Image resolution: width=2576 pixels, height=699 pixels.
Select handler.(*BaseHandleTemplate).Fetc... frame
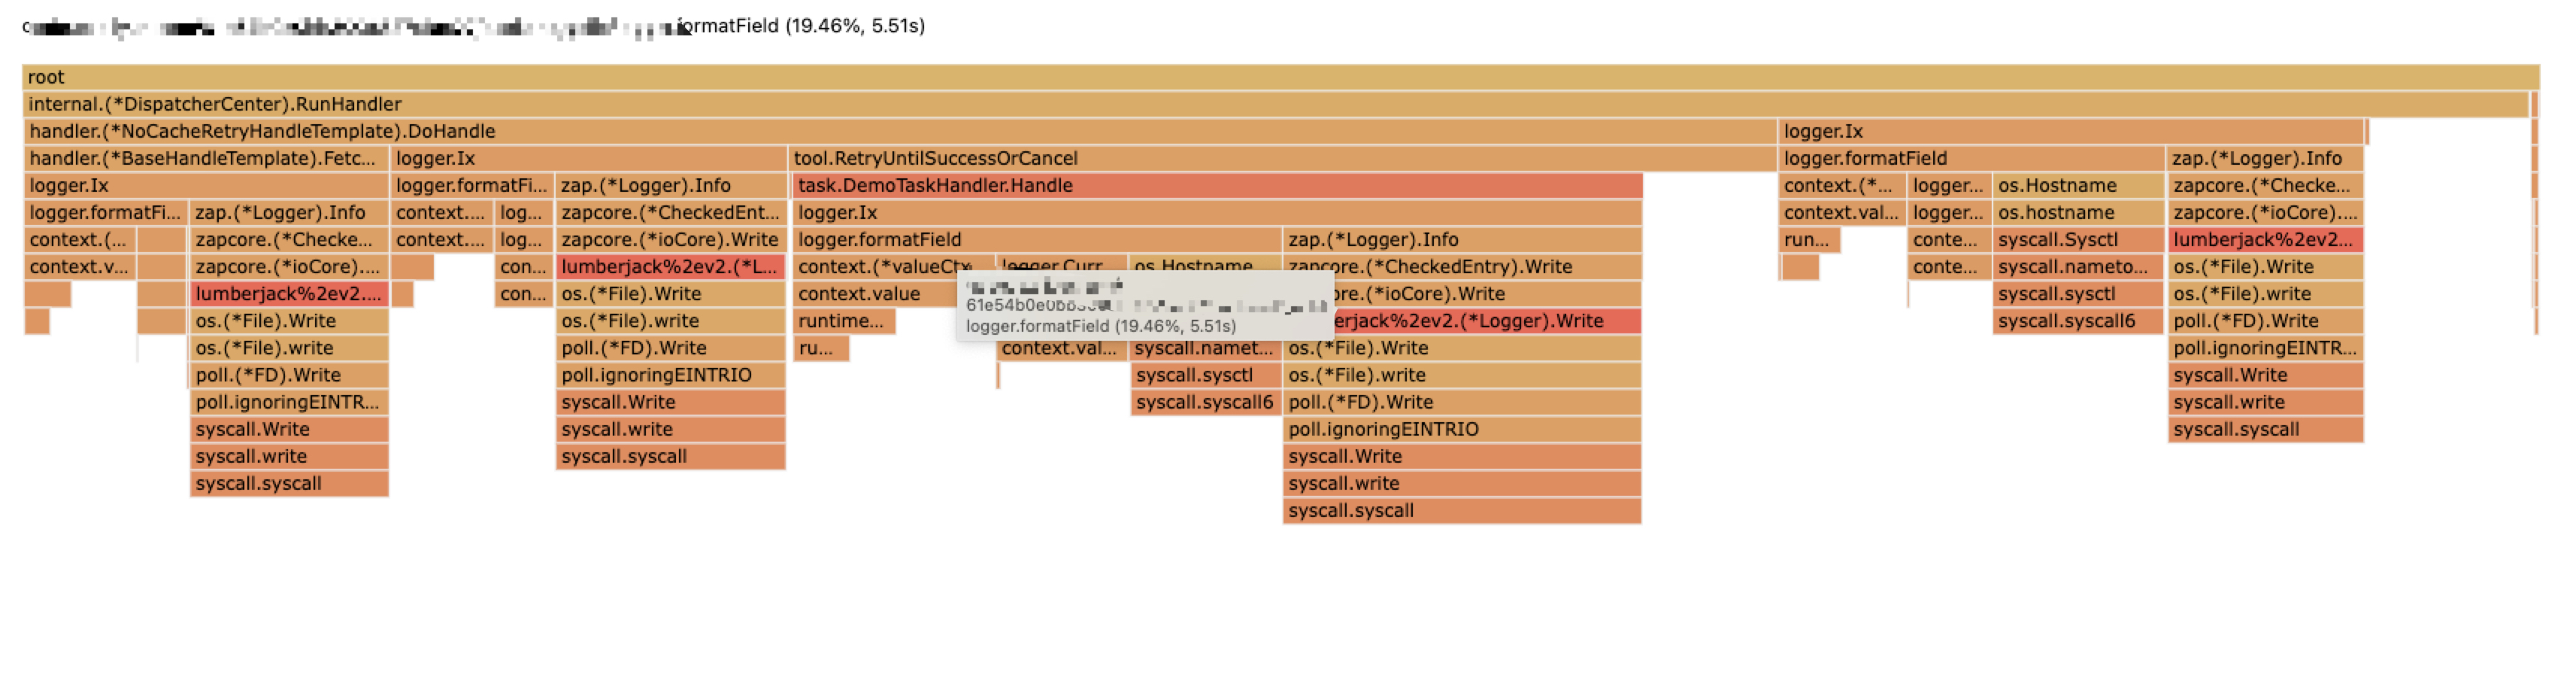(x=206, y=158)
